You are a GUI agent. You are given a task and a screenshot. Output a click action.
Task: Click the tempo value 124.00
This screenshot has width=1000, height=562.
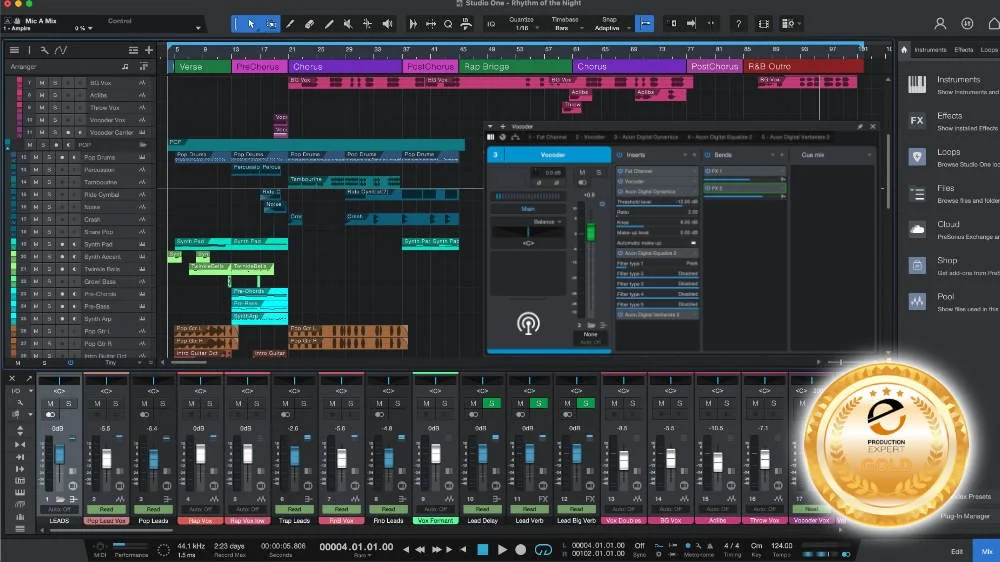781,546
